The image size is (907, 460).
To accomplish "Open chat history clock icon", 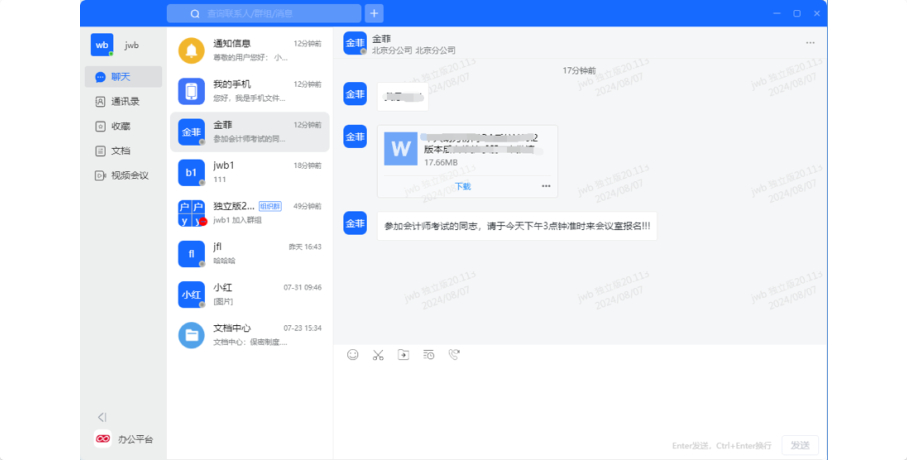I will [428, 354].
